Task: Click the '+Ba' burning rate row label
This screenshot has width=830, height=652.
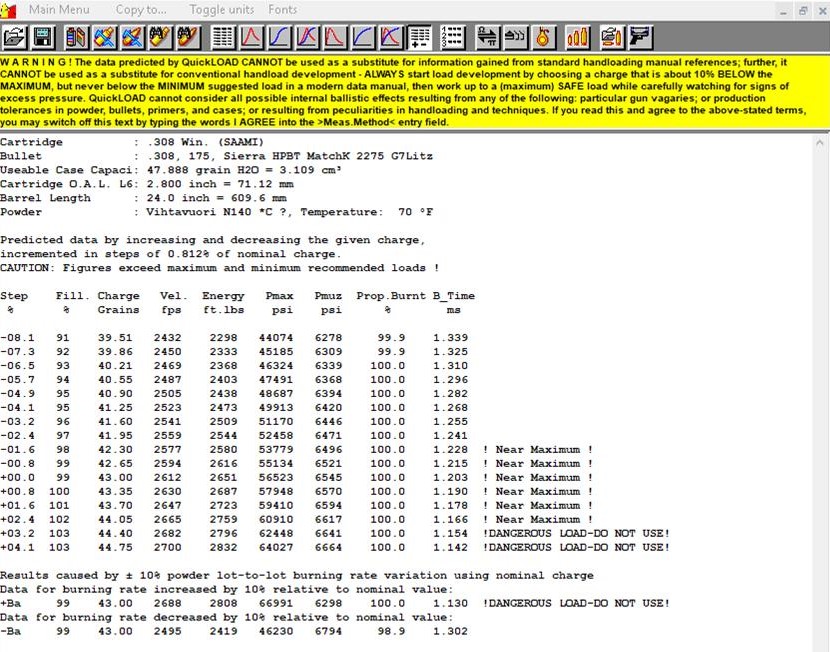Action: (11, 603)
